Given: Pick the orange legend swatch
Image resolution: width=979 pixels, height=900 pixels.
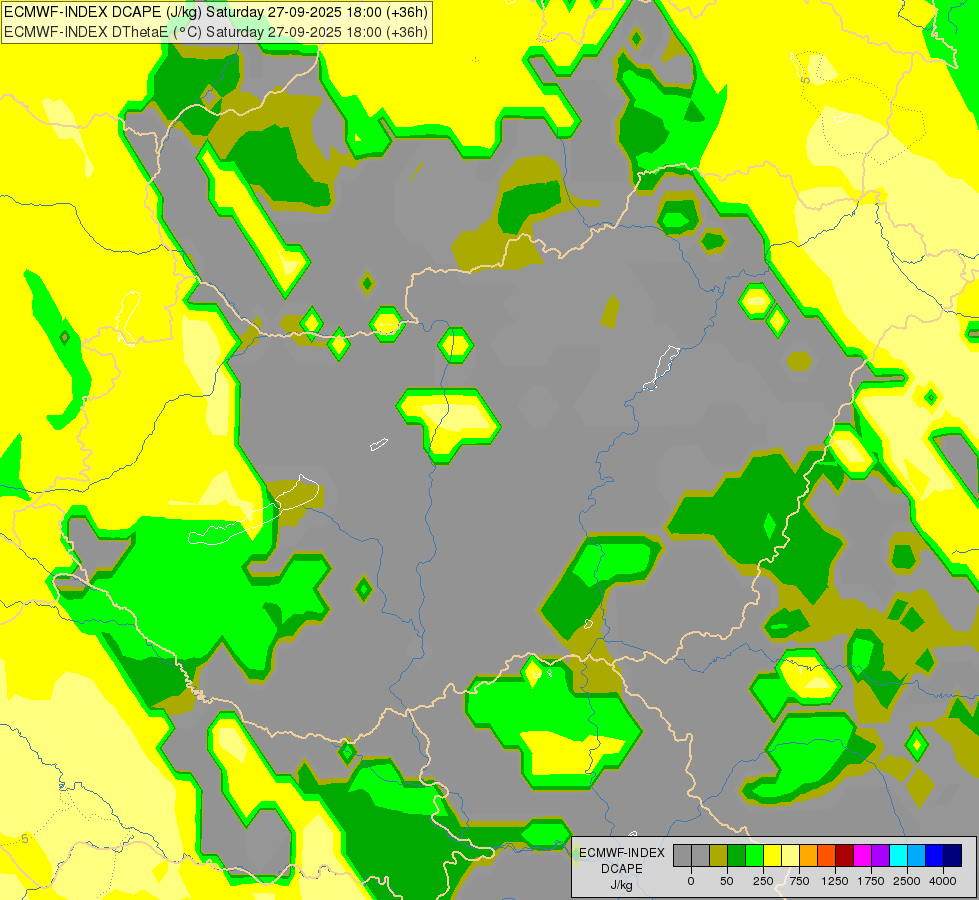Looking at the screenshot, I should pos(809,856).
